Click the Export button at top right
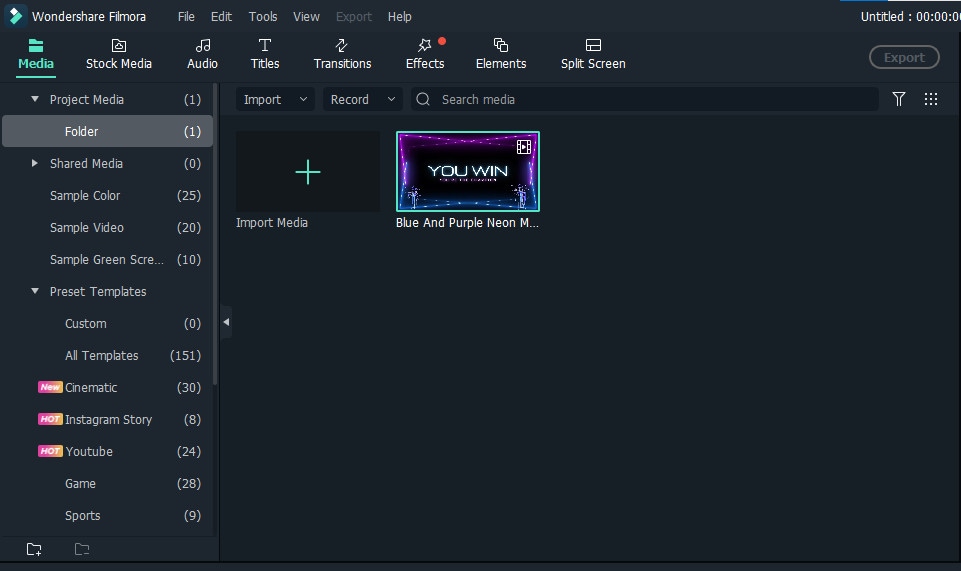 (904, 57)
